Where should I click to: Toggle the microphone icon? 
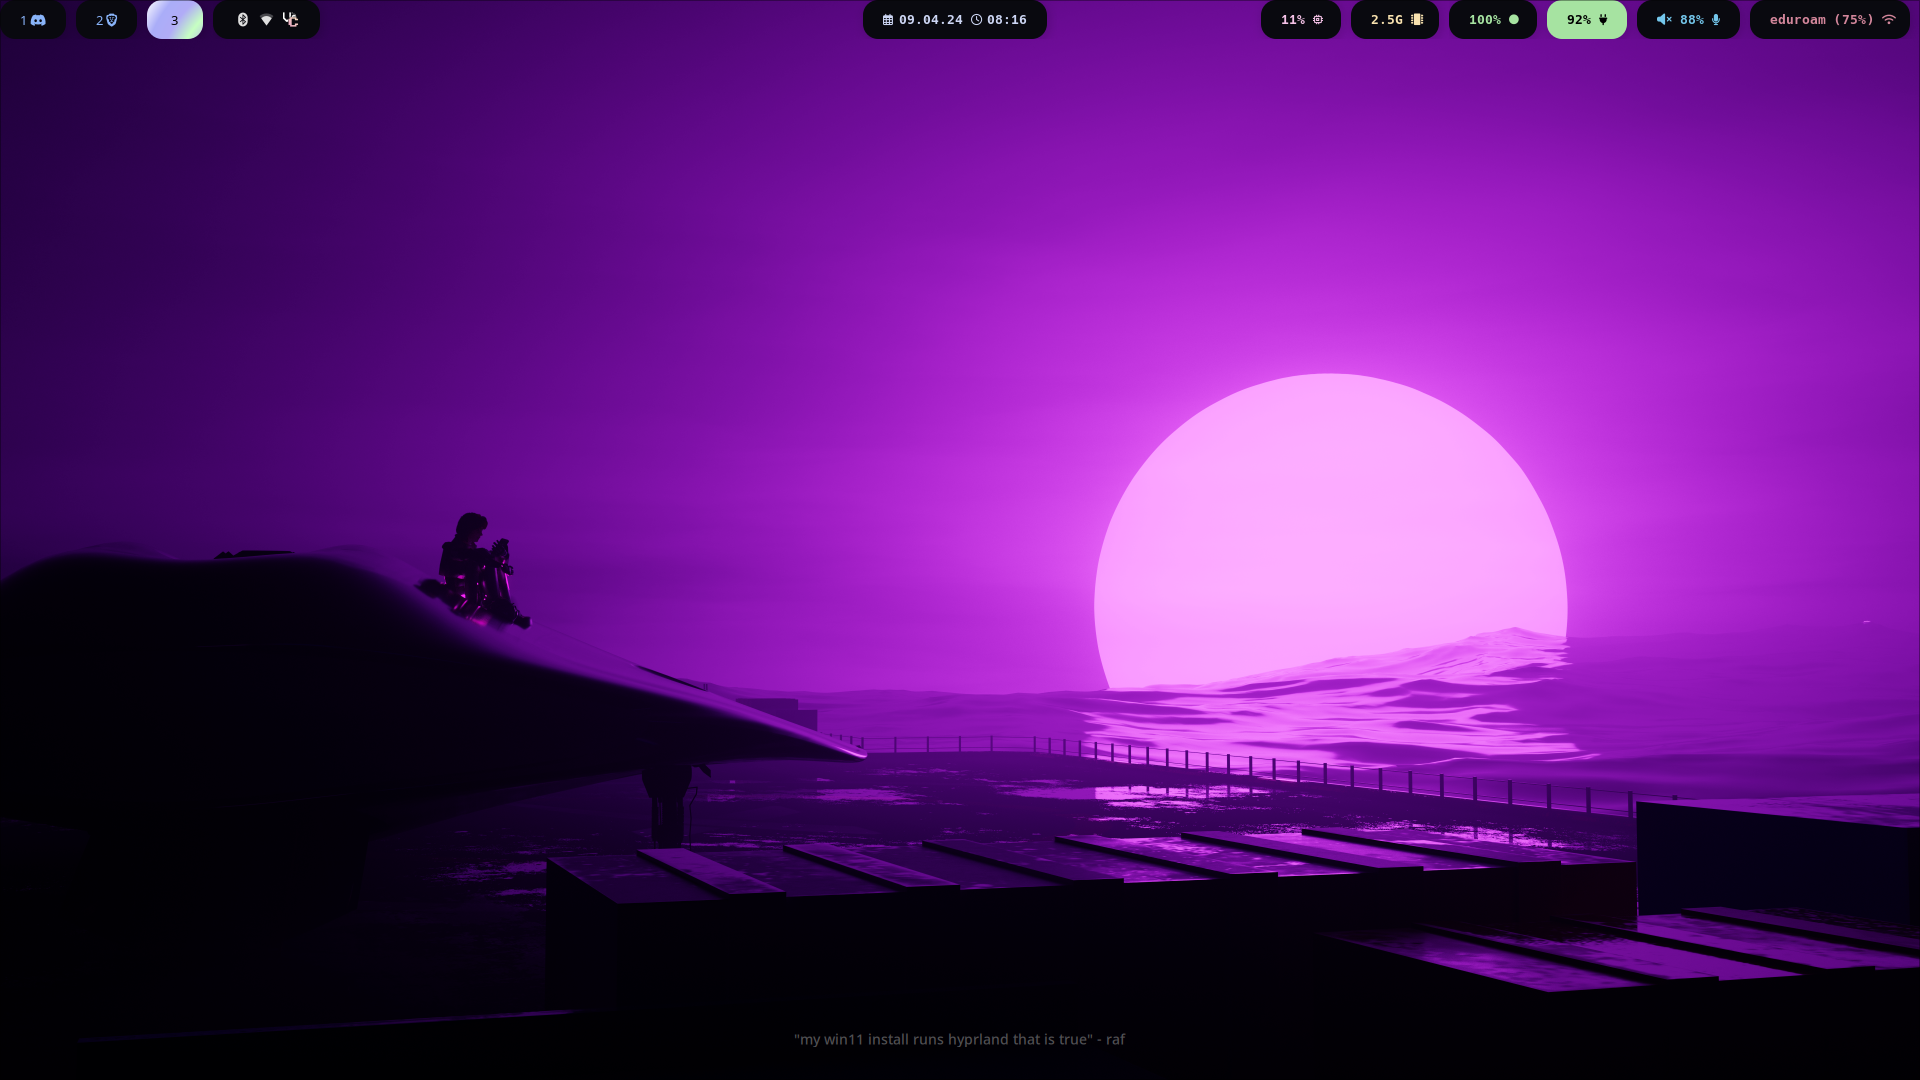pos(1716,20)
